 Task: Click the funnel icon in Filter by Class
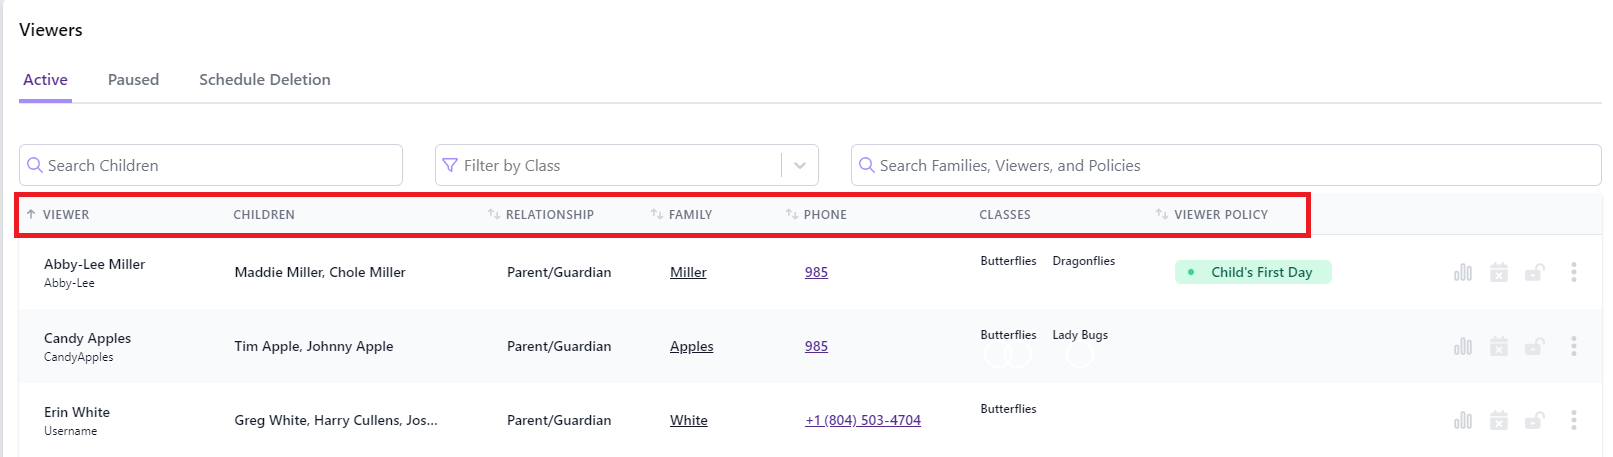[x=451, y=165]
